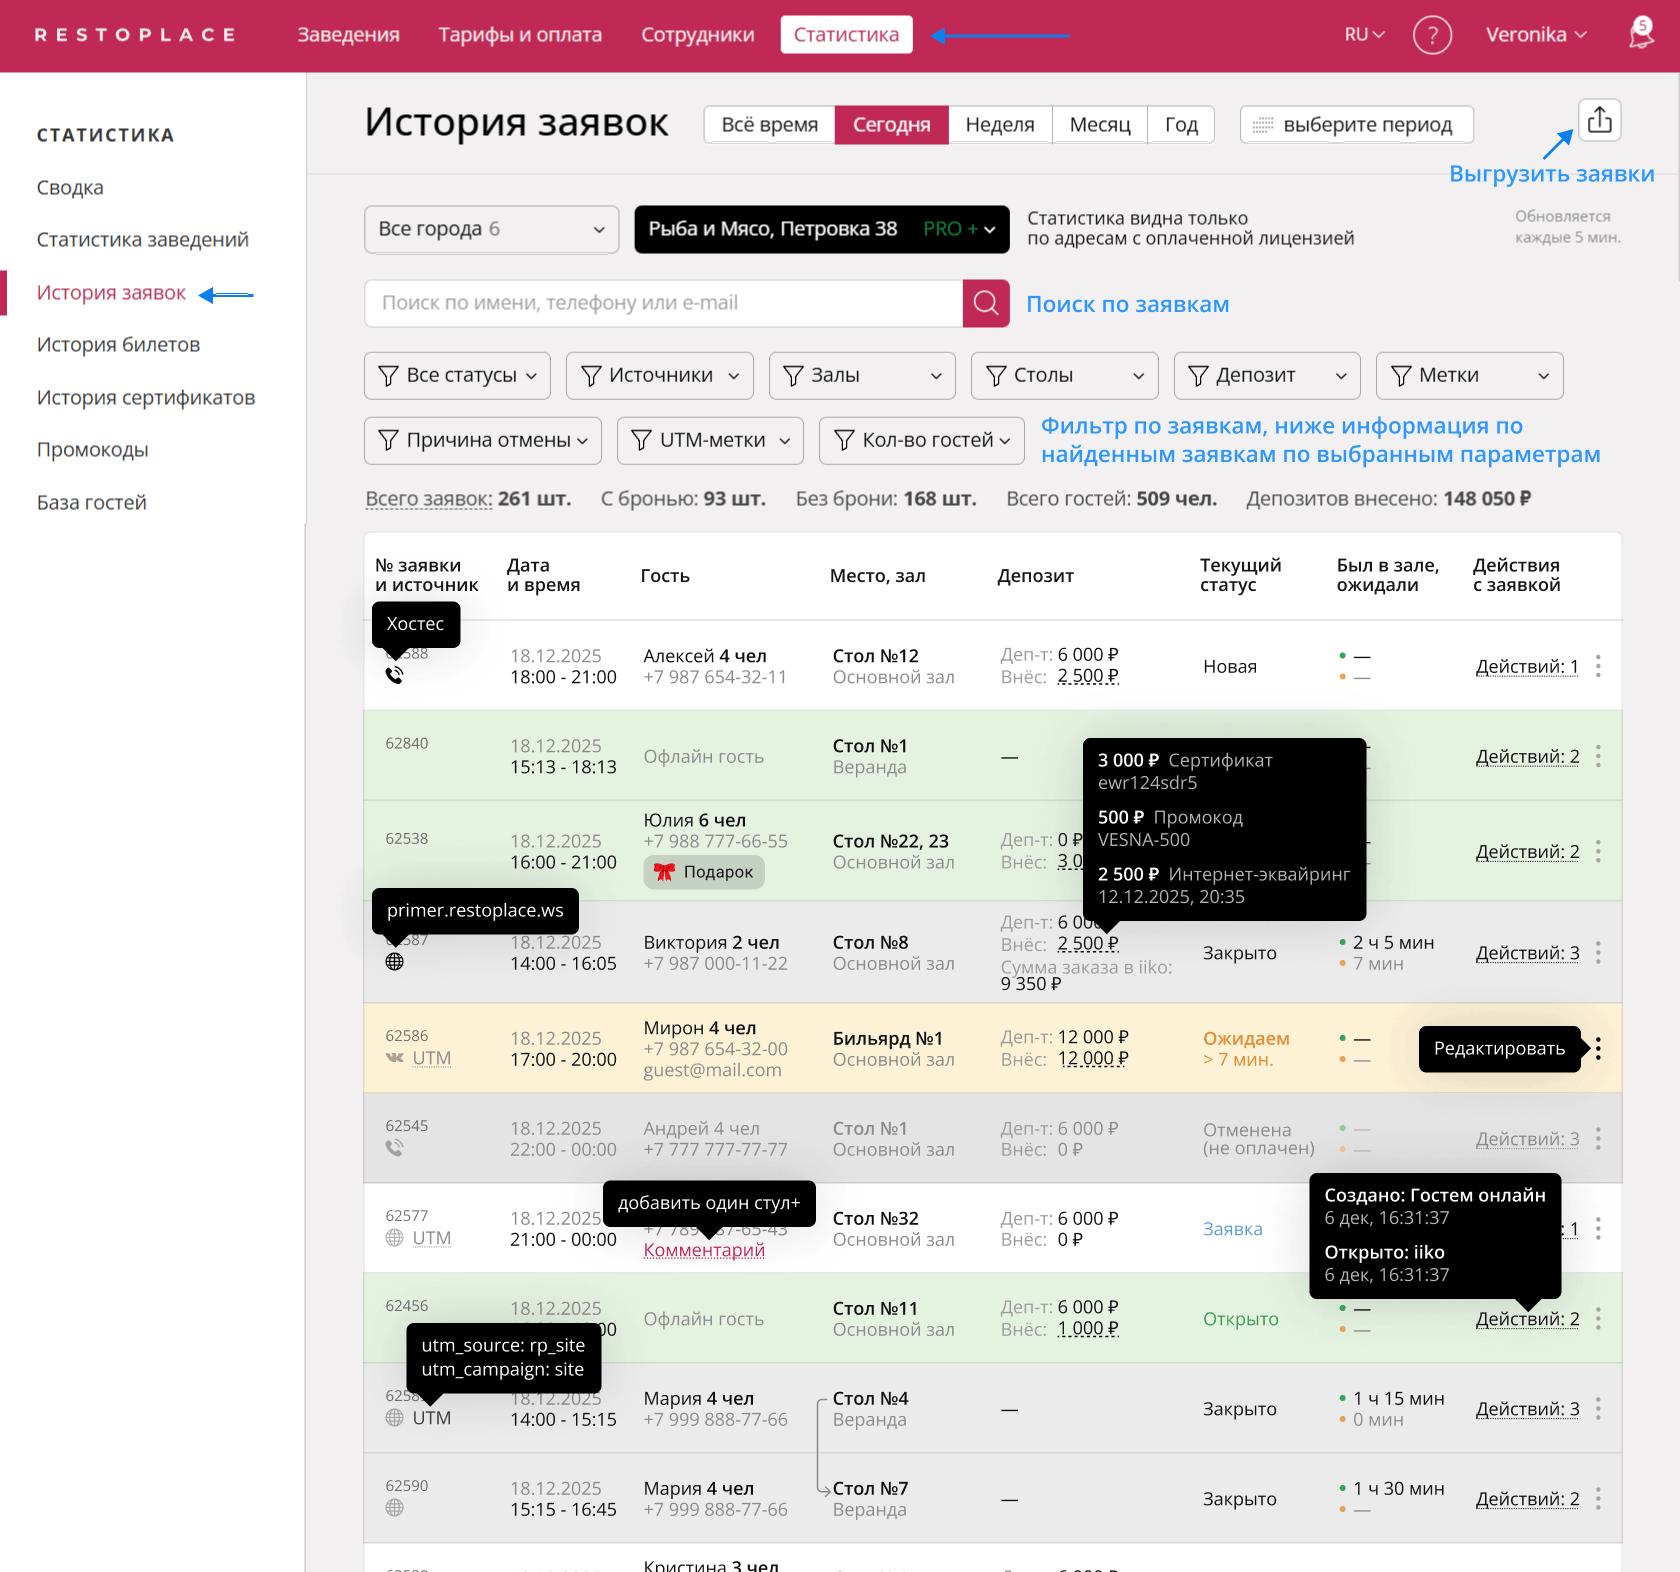Open the UTM-метки filter dropdown
Viewport: 1680px width, 1572px height.
coord(709,440)
